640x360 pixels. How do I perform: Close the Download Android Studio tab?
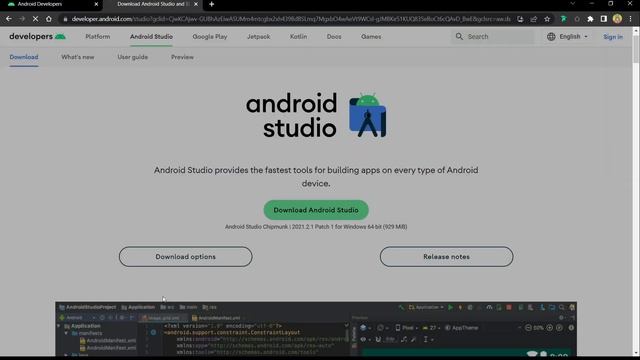pos(196,4)
